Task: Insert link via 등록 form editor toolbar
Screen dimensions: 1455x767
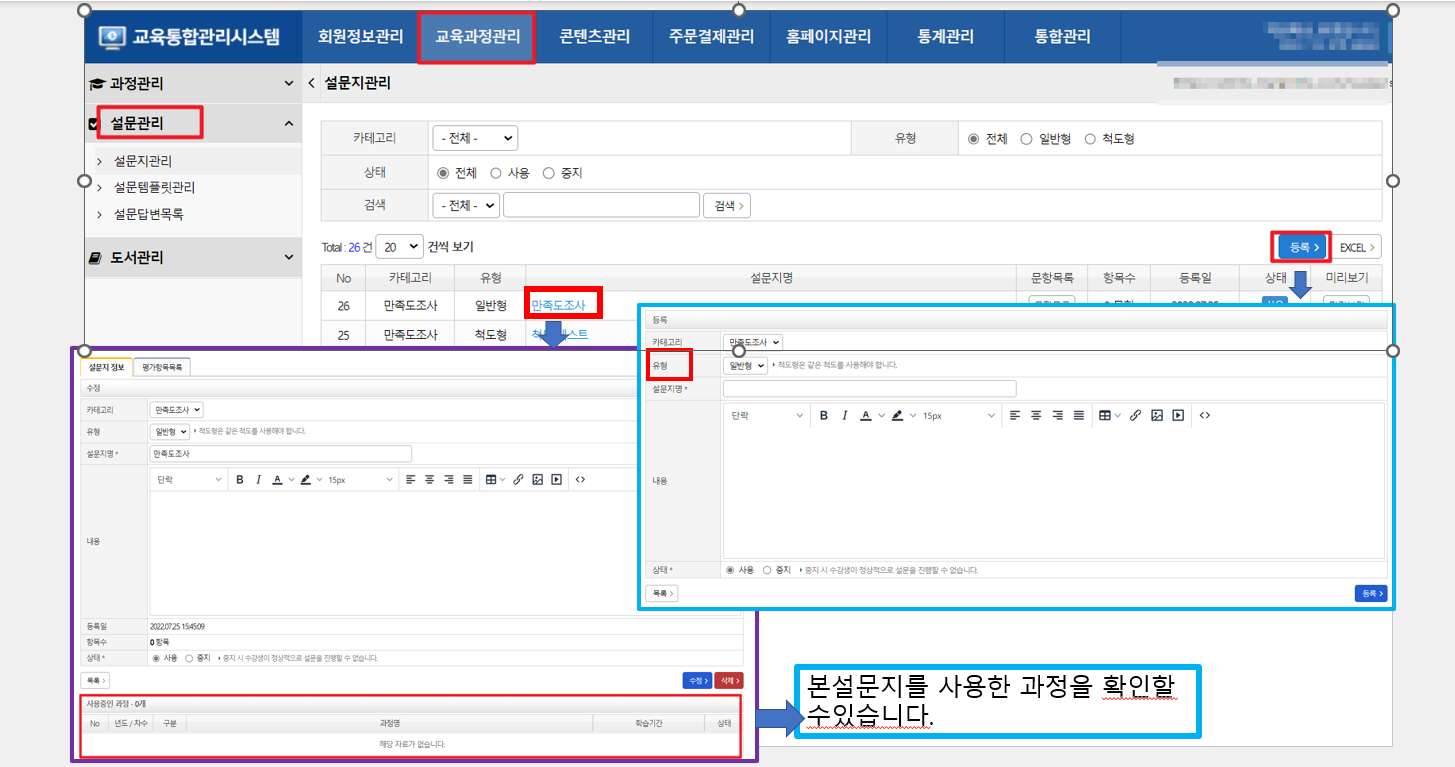Action: click(x=1135, y=416)
